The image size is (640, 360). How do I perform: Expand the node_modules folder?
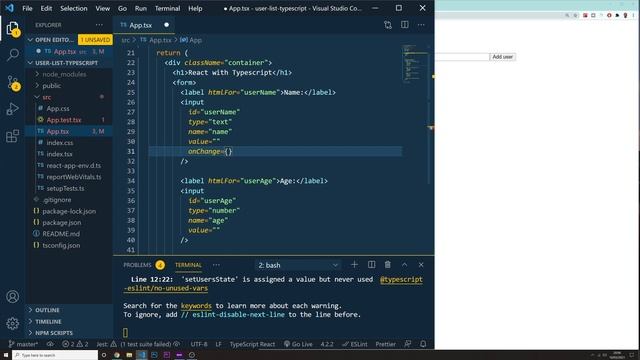pyautogui.click(x=64, y=74)
